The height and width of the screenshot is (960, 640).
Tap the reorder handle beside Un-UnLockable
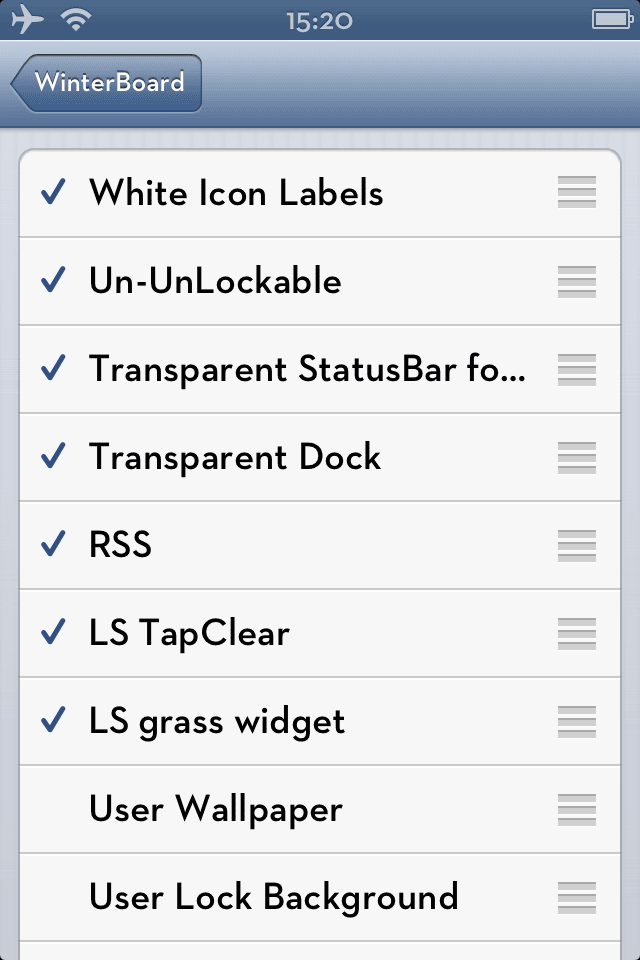[576, 281]
